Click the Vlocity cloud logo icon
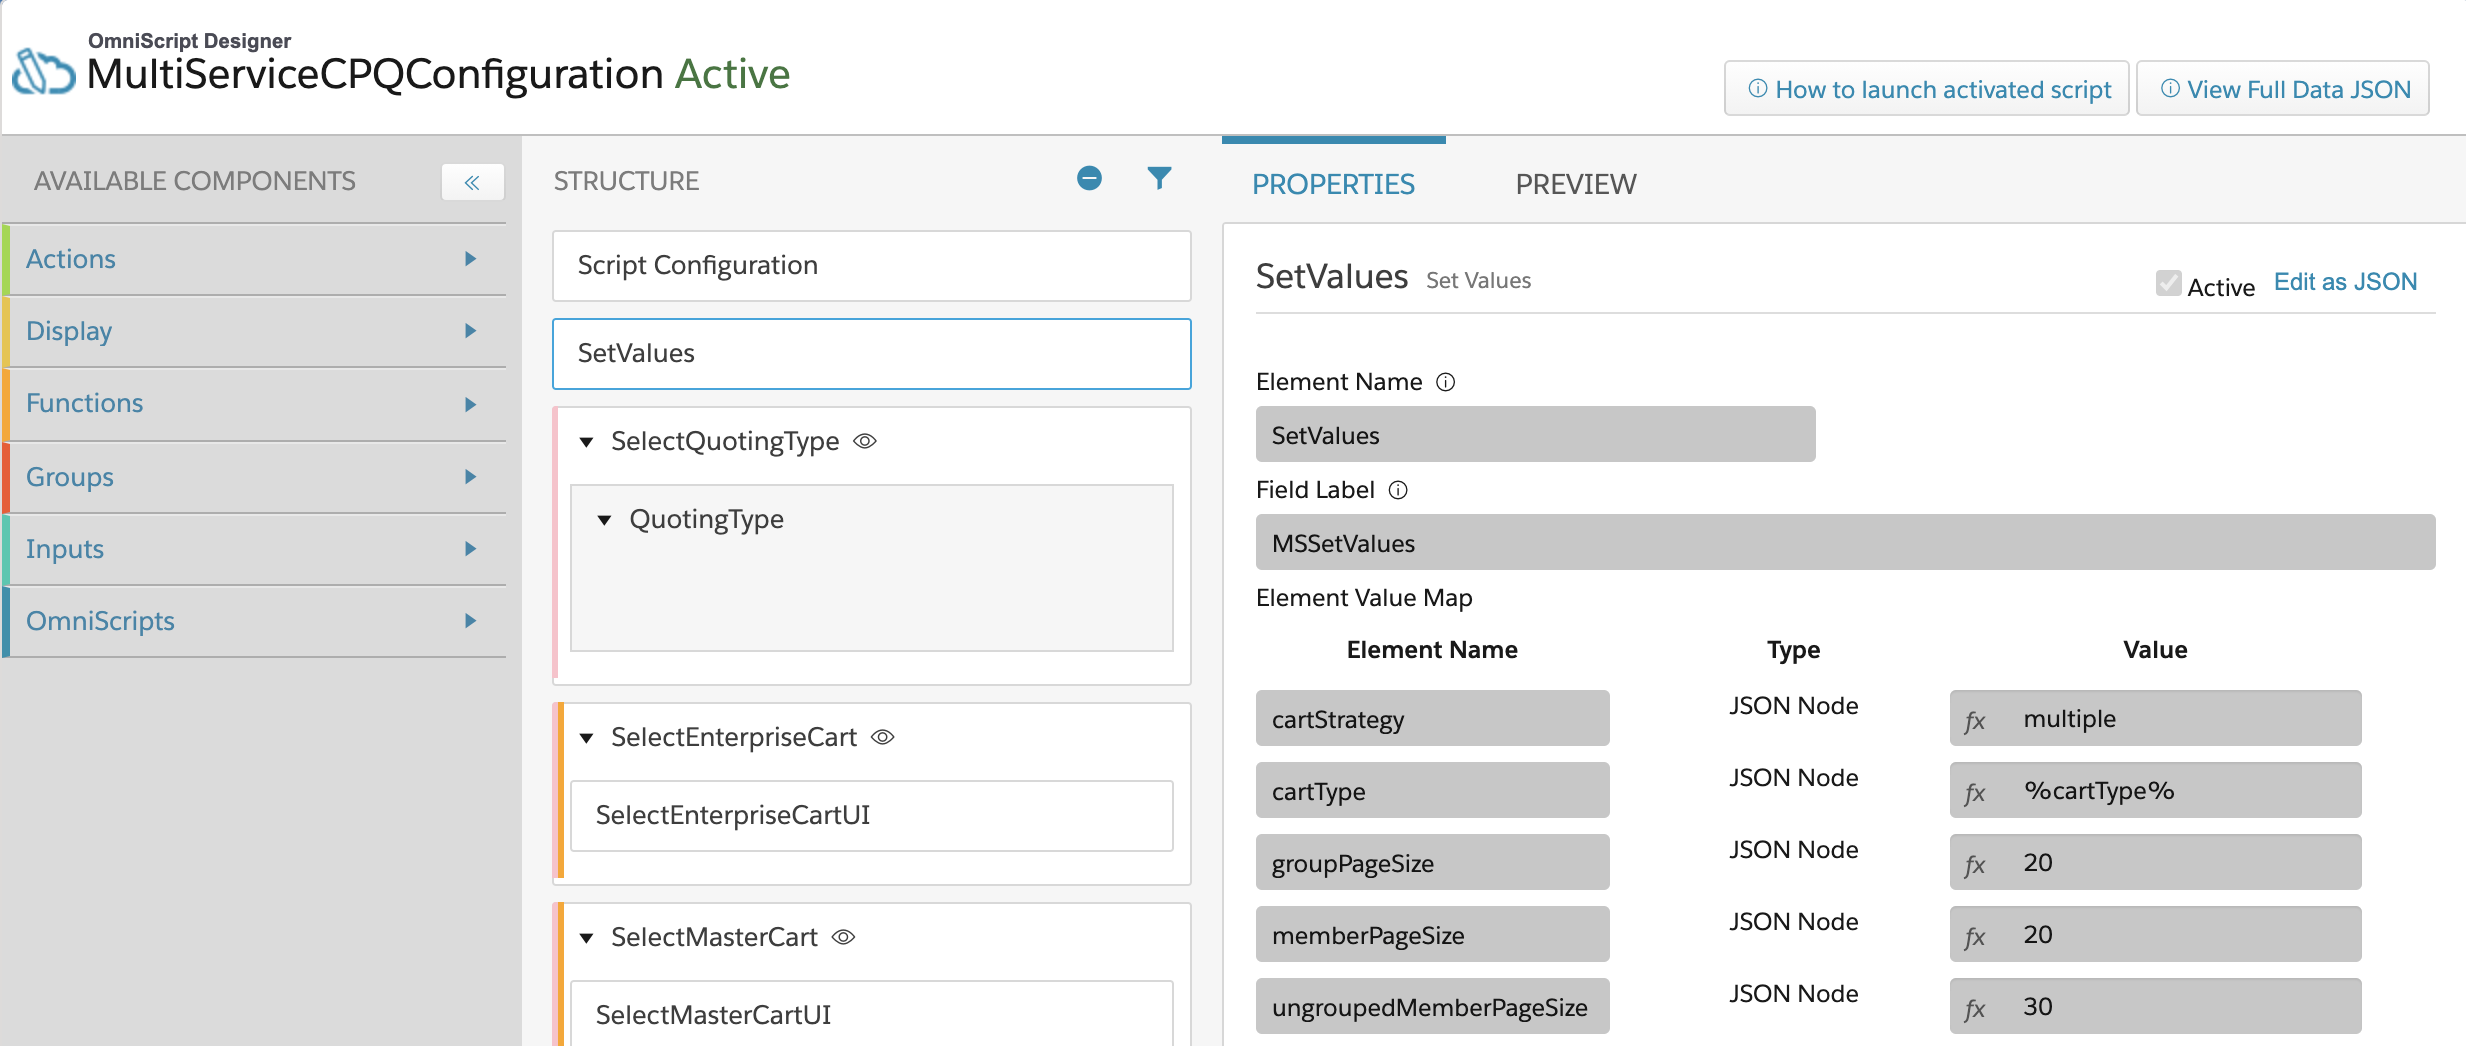 (44, 72)
